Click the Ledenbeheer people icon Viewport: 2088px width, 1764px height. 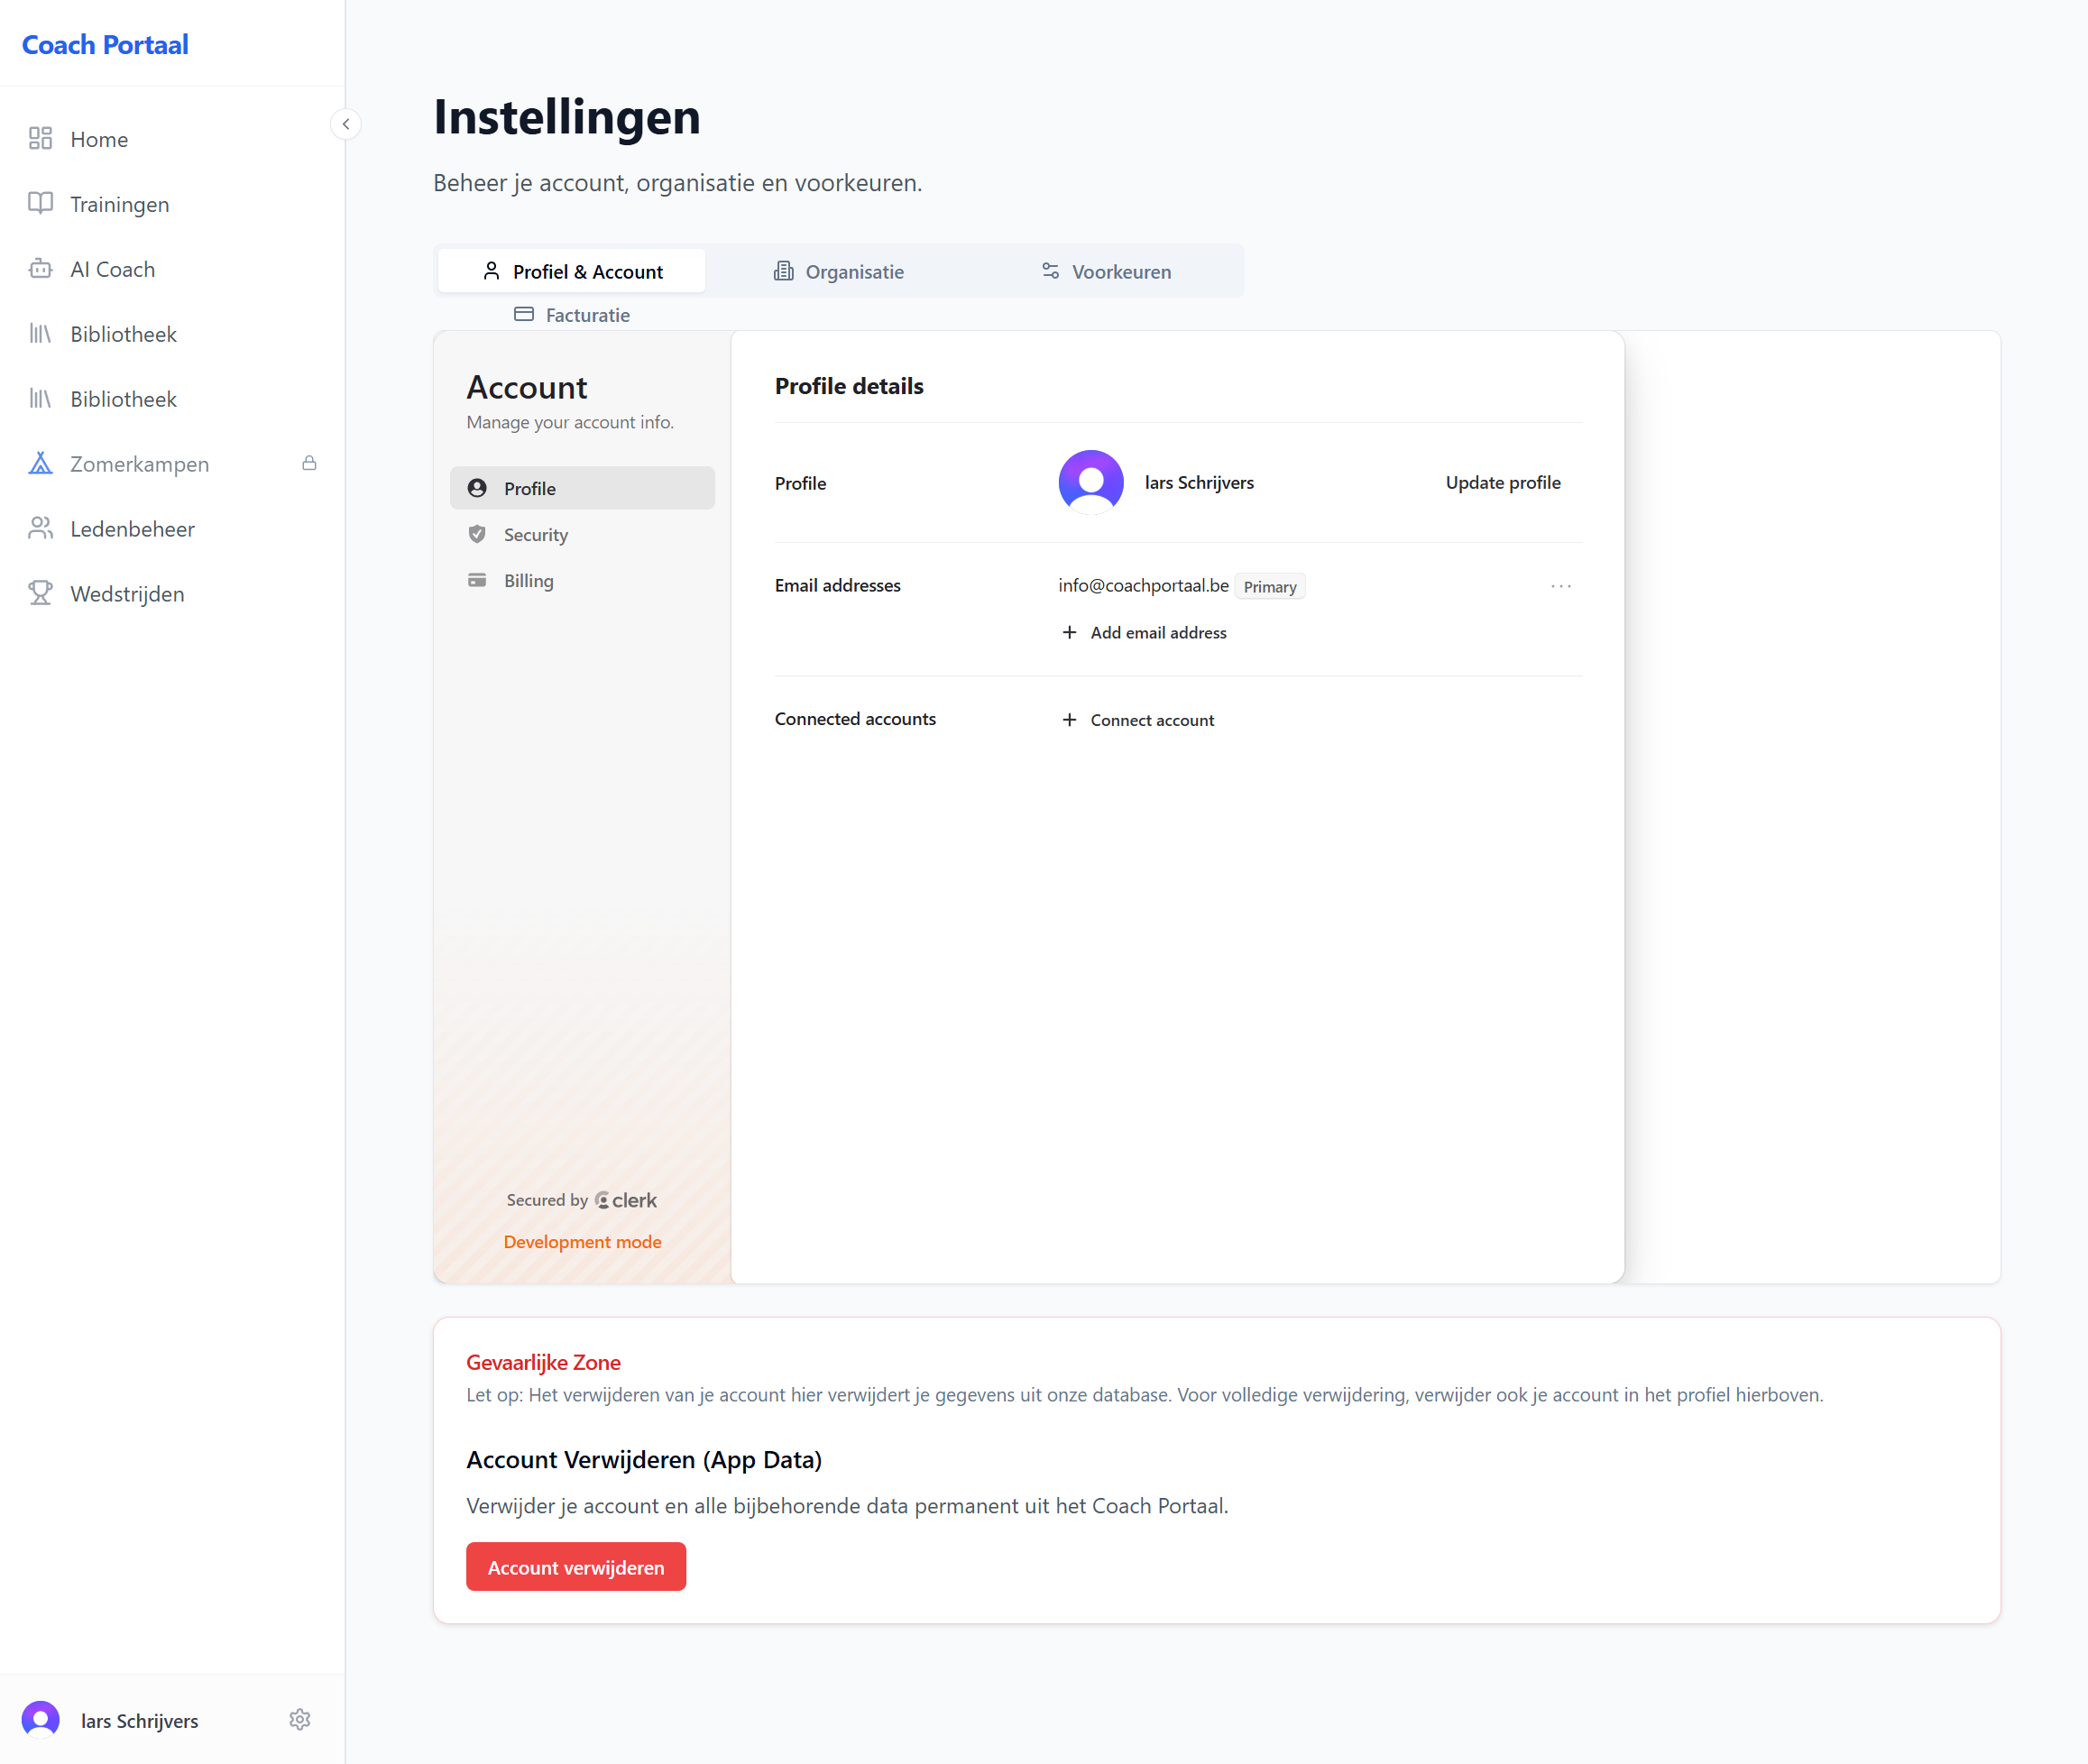coord(40,528)
